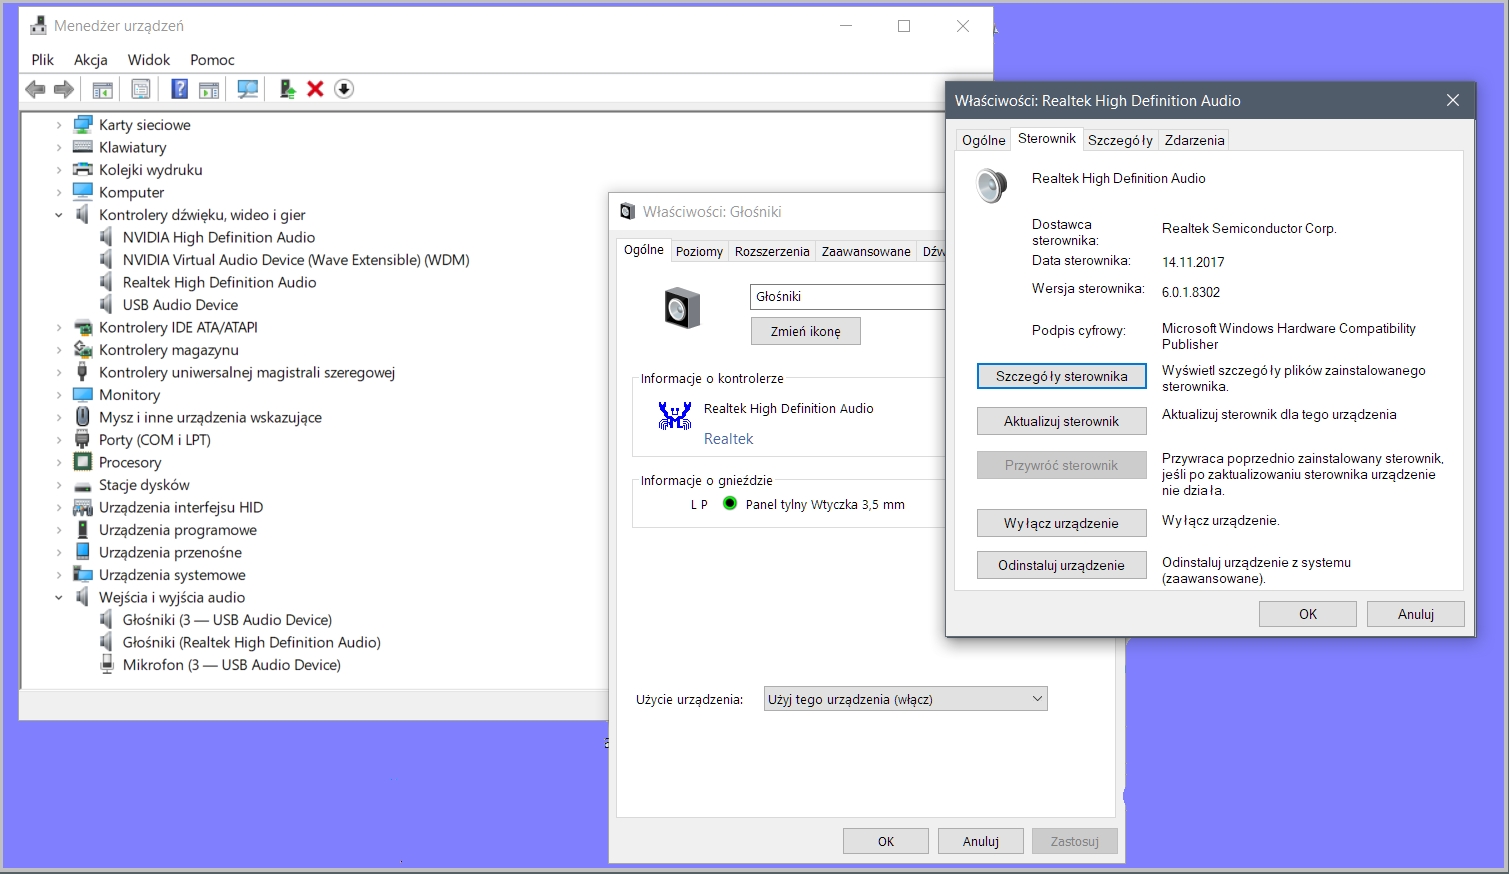Open the Akcja menu
Image resolution: width=1509 pixels, height=874 pixels.
click(x=90, y=60)
